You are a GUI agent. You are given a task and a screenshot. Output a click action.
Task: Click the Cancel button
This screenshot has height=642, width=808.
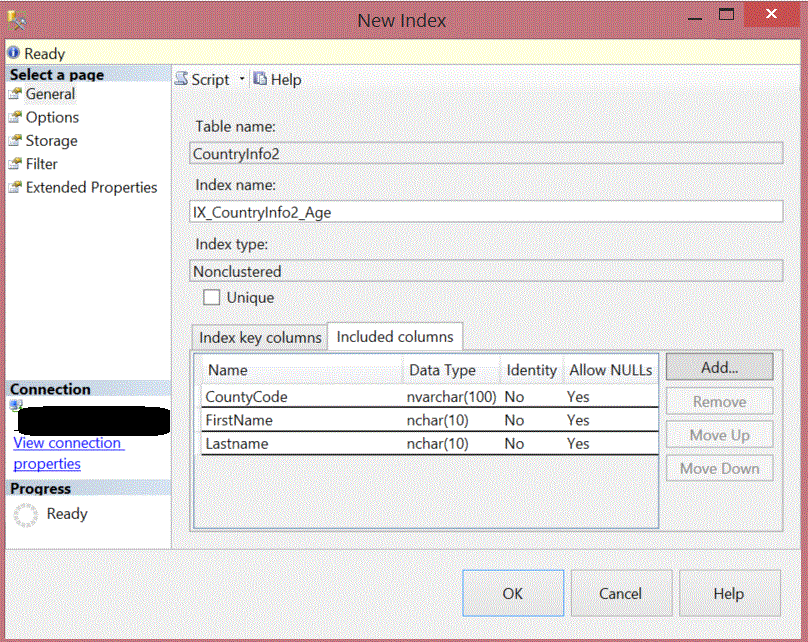point(620,593)
